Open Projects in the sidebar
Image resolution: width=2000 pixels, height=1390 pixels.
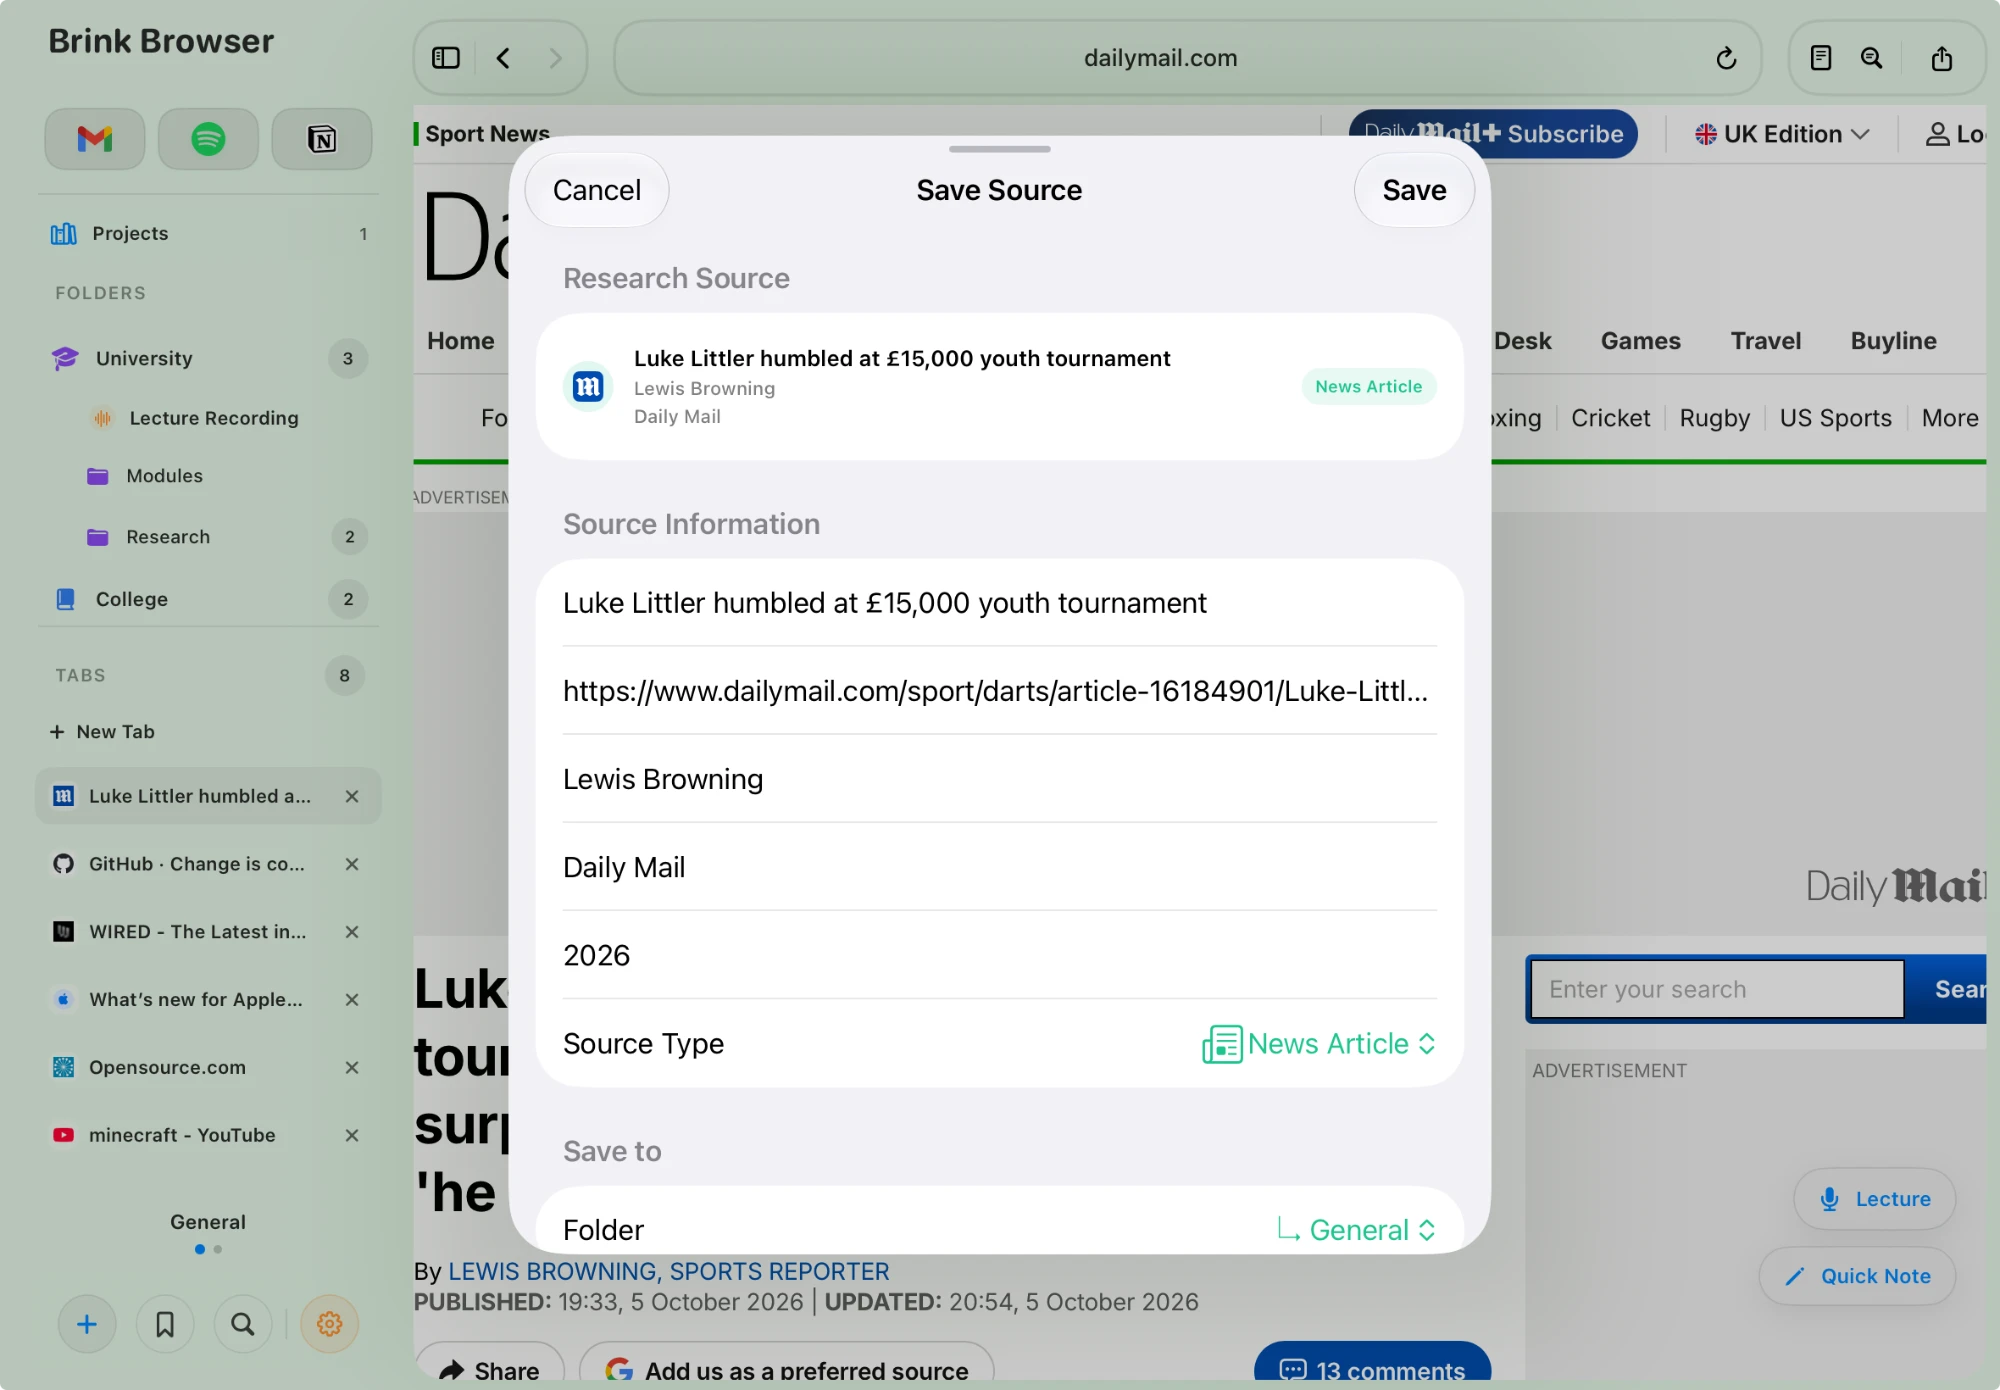[208, 233]
